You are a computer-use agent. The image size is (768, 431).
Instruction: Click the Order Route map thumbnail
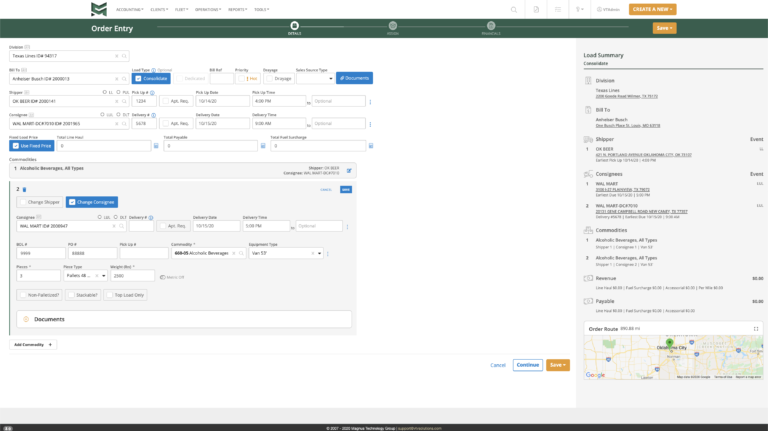coord(673,357)
